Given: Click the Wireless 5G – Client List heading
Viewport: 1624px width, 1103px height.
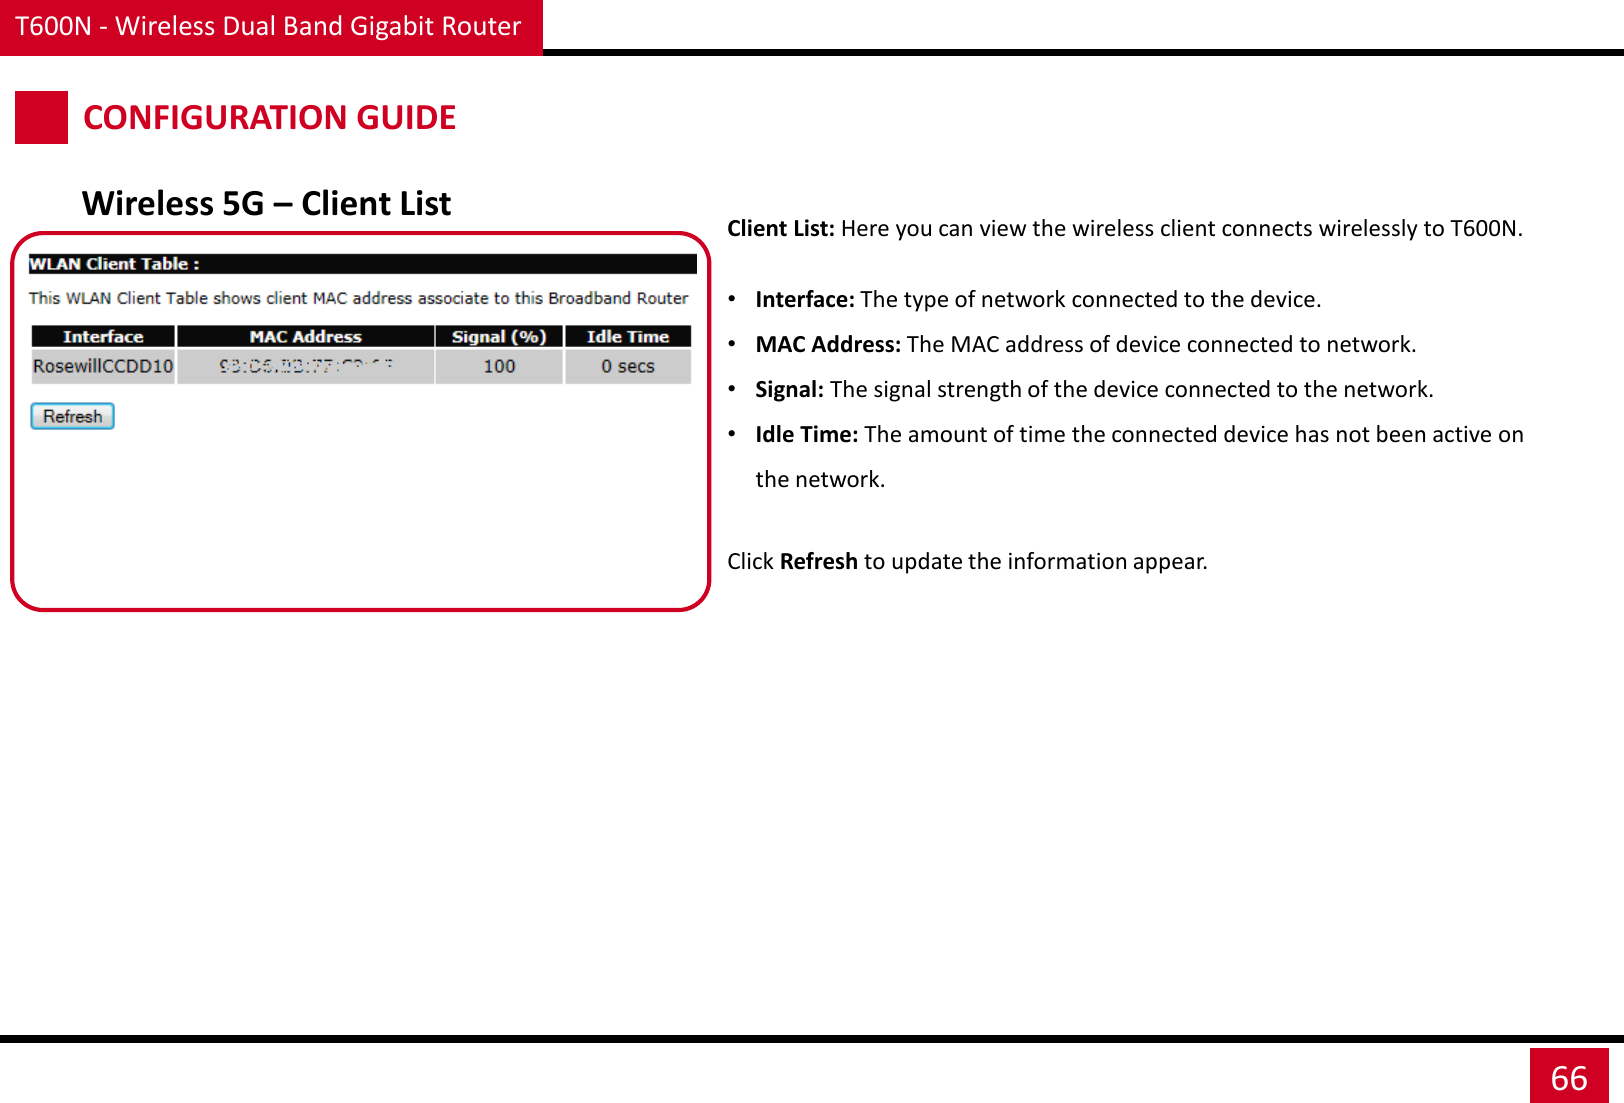Looking at the screenshot, I should (266, 203).
